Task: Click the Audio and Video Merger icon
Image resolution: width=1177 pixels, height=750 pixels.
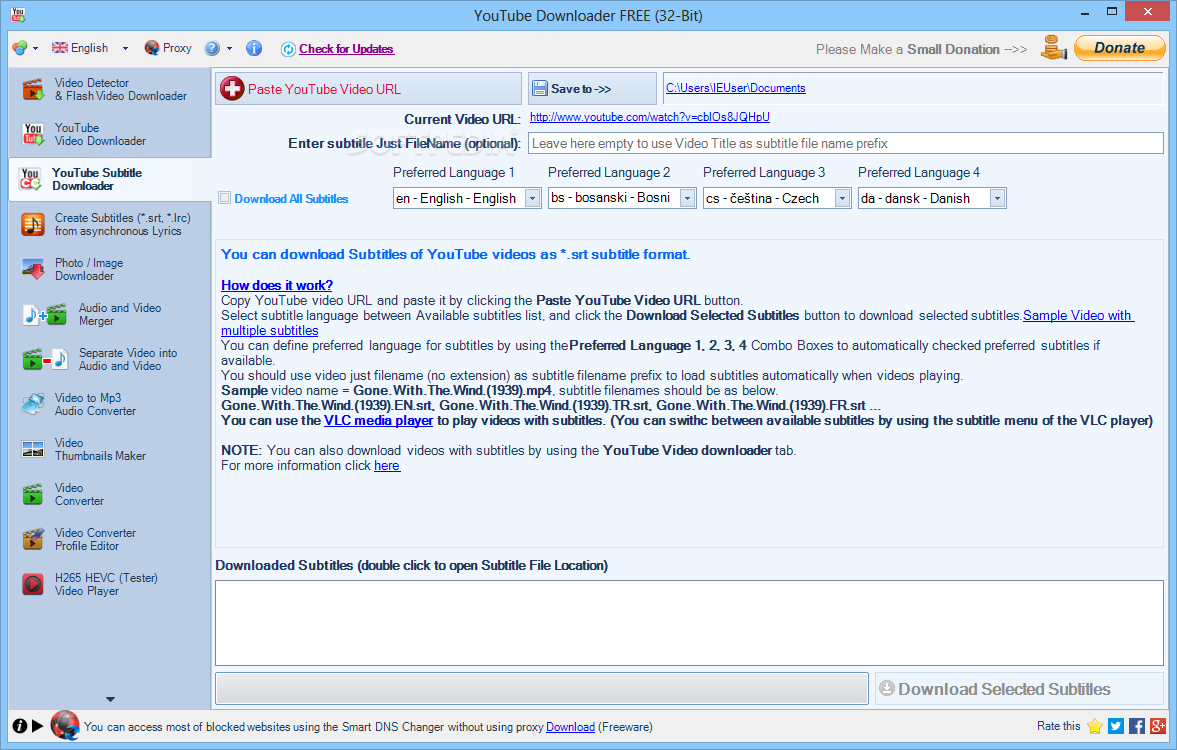Action: 45,315
